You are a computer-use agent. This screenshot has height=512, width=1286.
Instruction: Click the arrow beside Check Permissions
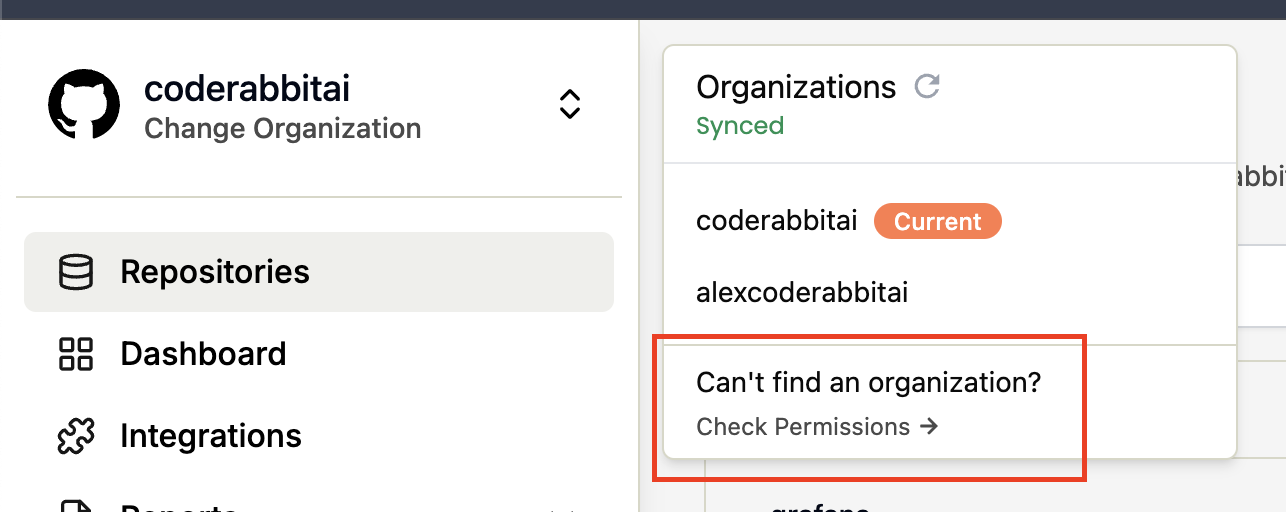tap(929, 427)
